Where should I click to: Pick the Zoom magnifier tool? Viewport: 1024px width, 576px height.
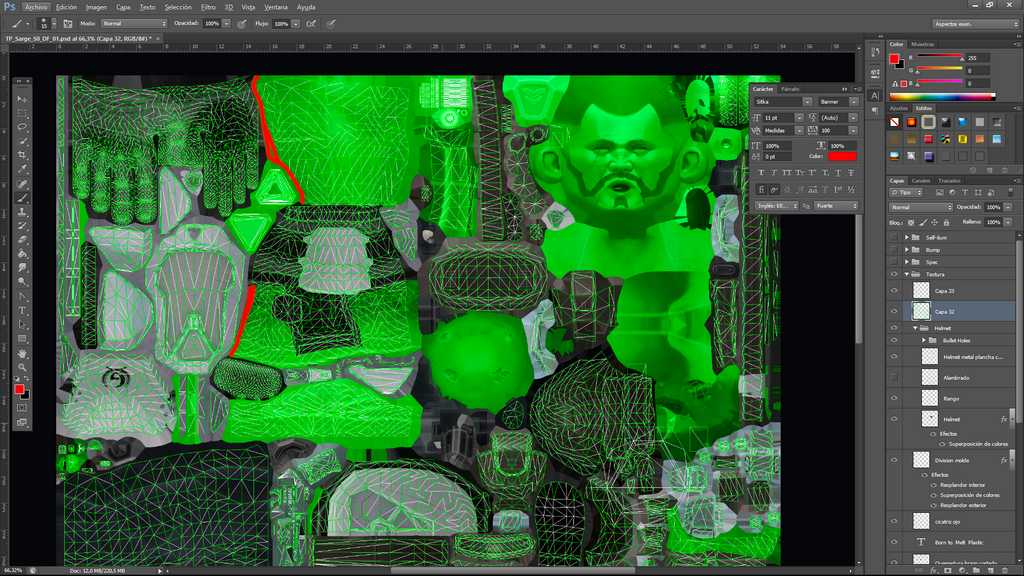[22, 367]
